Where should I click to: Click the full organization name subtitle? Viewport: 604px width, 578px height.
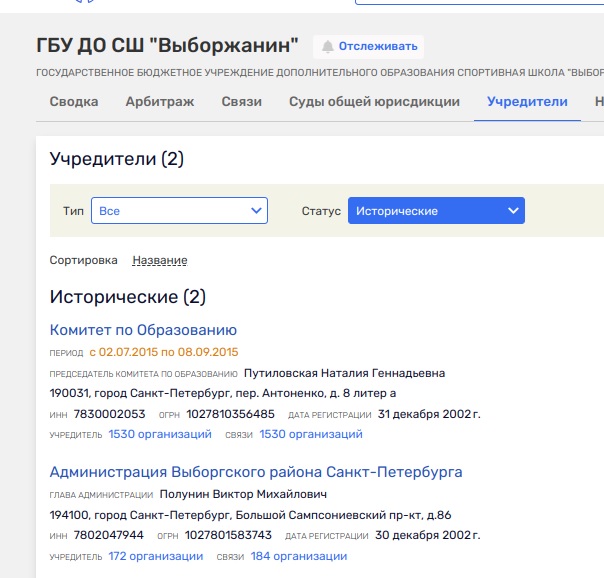[320, 73]
